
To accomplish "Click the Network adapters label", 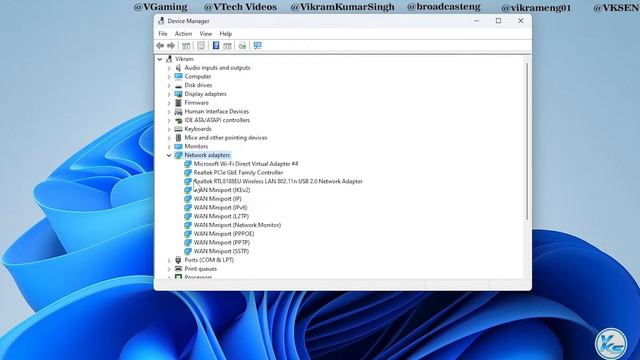I will [207, 155].
